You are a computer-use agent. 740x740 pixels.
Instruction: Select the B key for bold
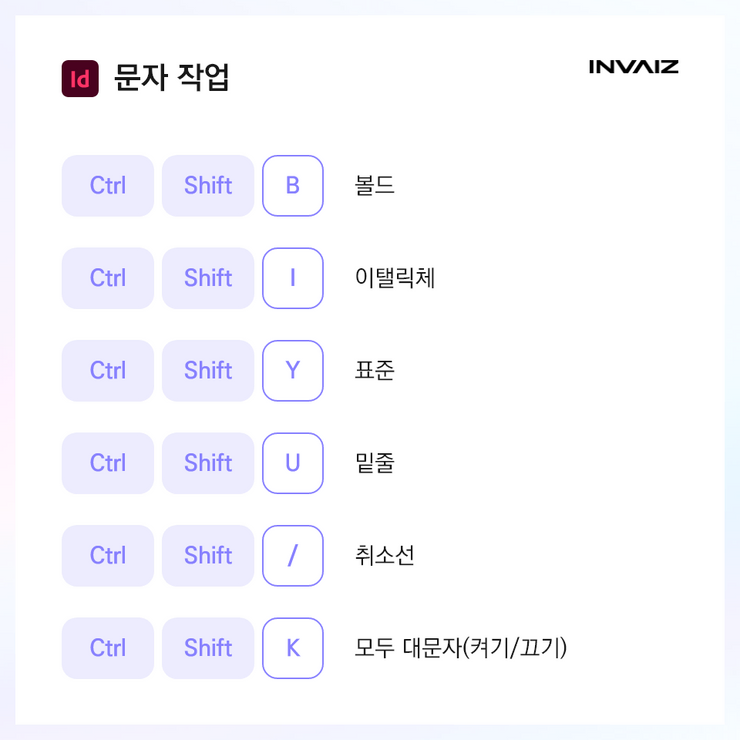(293, 185)
